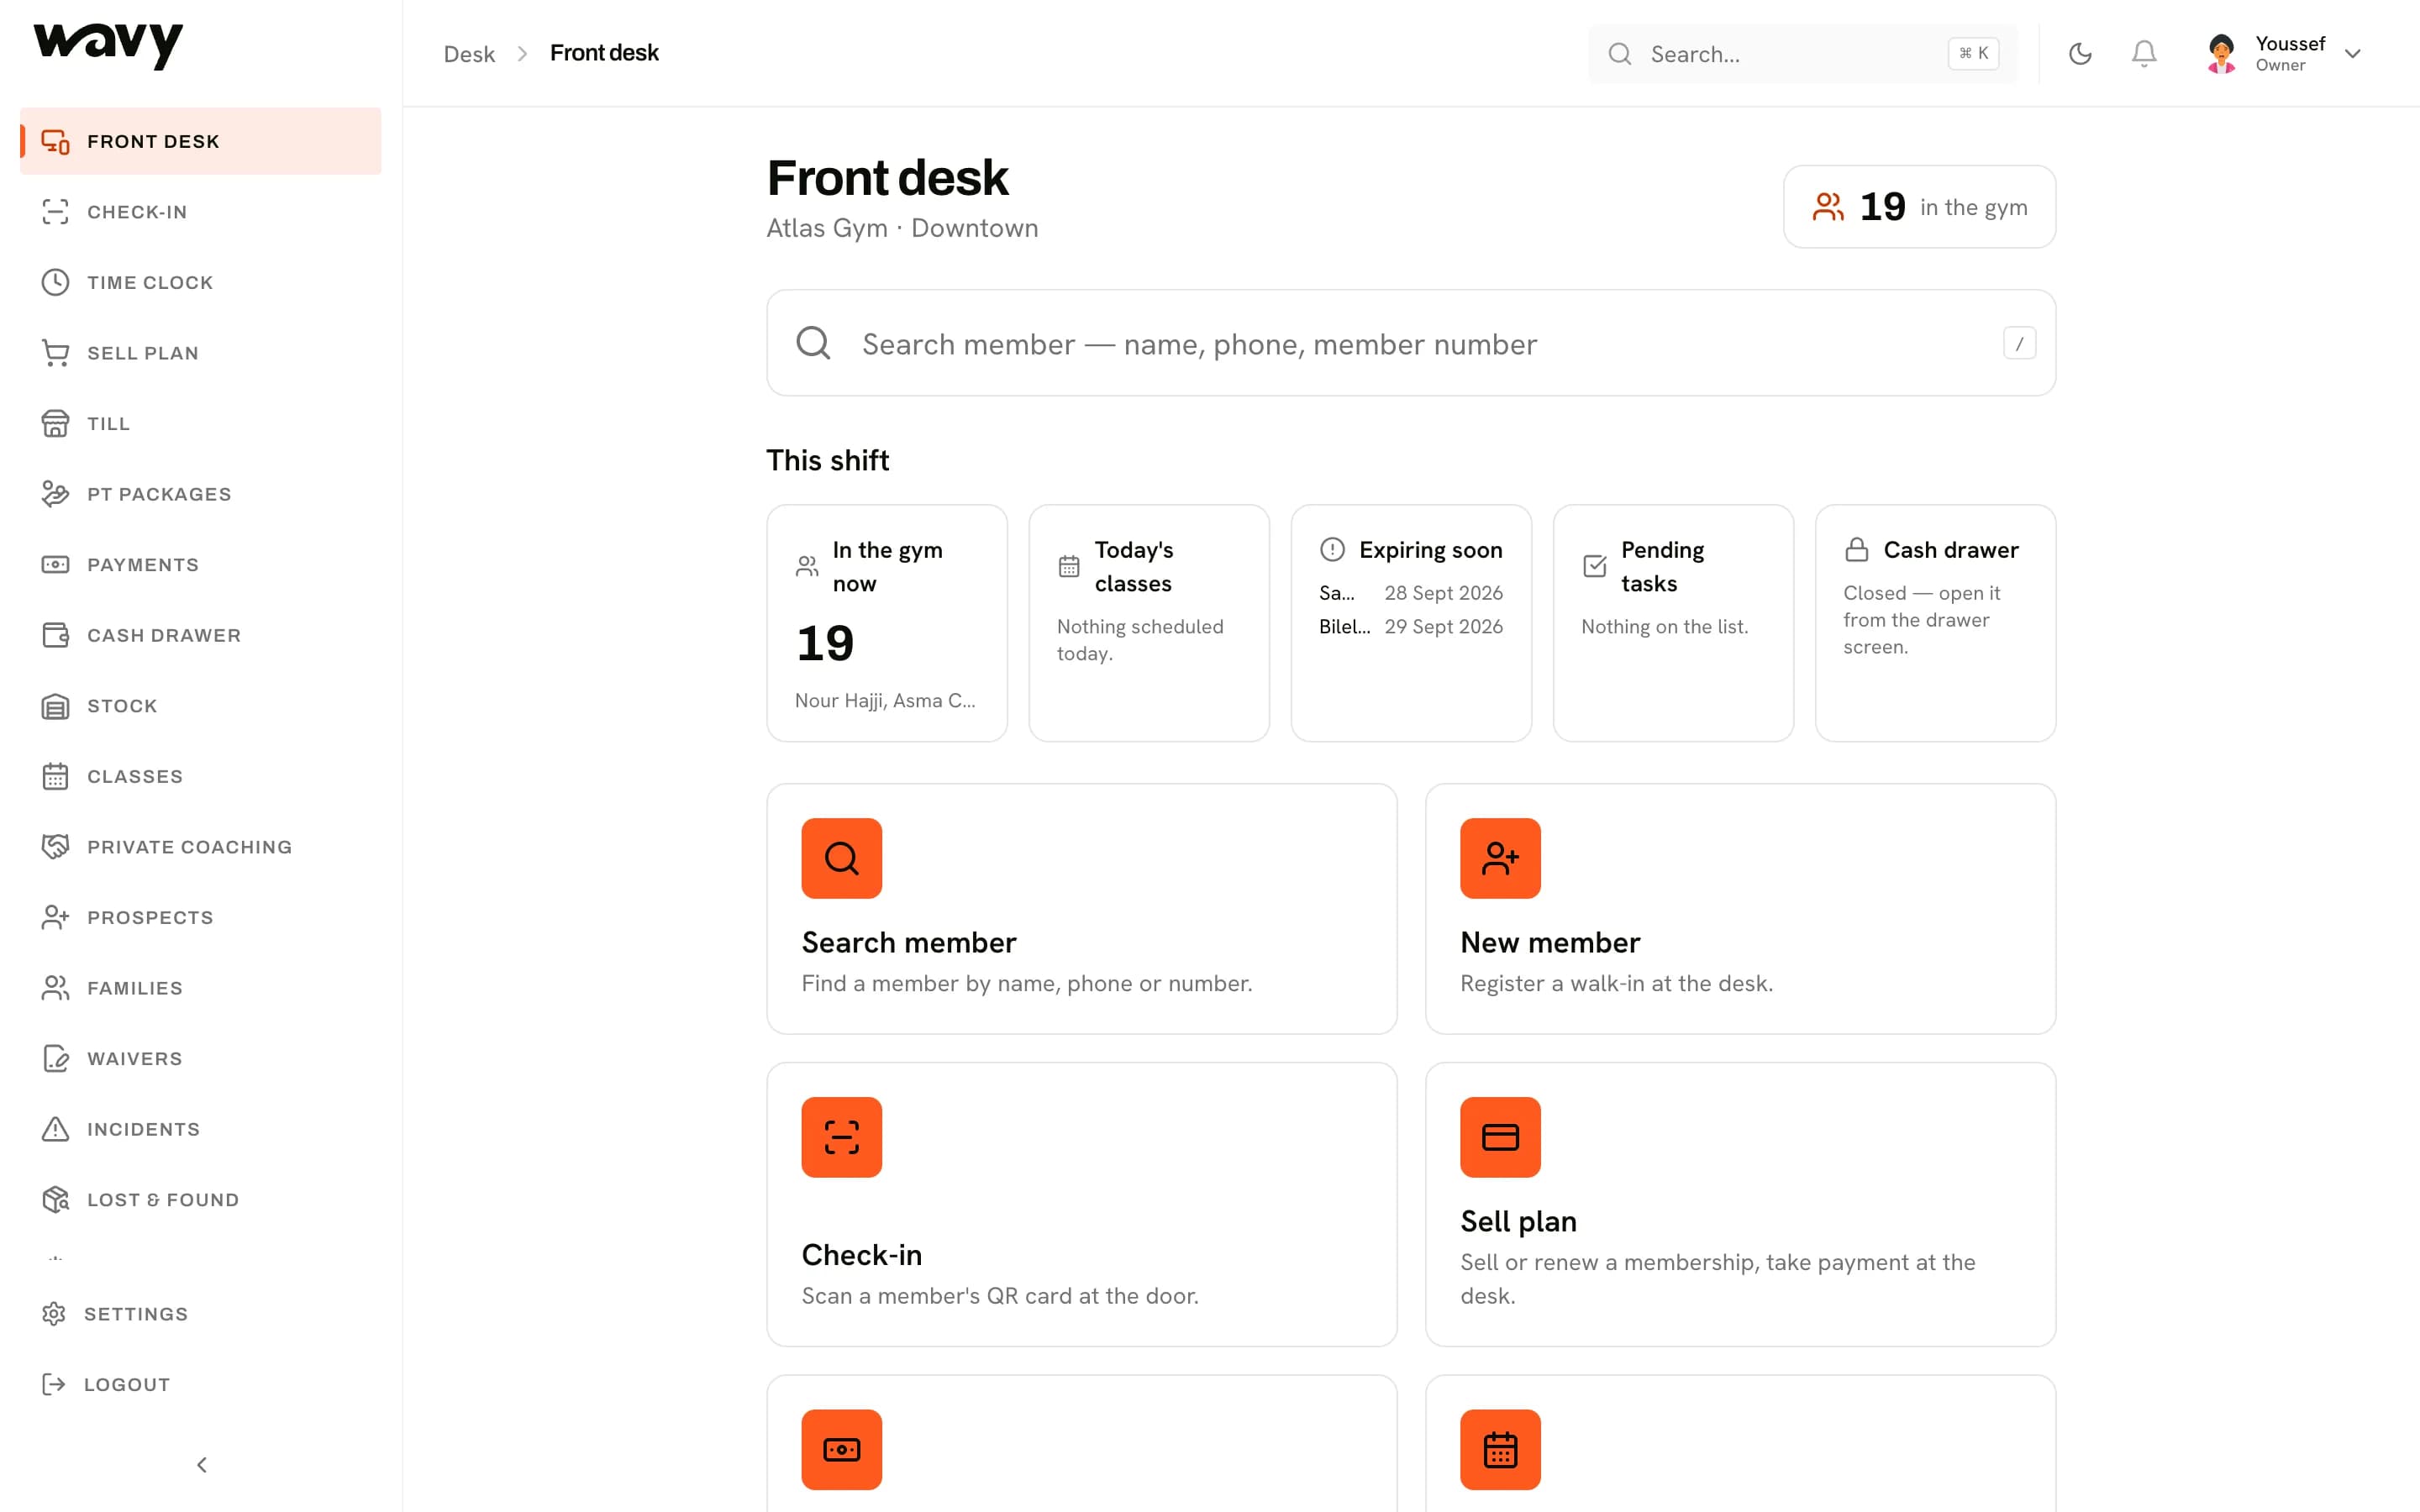Open notifications bell

tap(2143, 54)
